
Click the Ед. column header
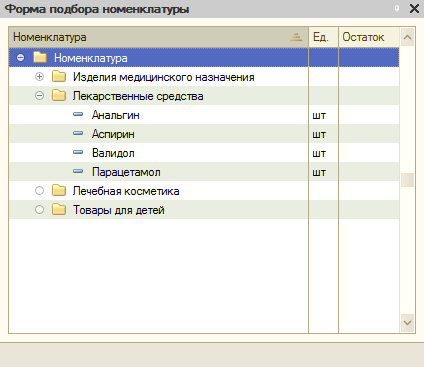tap(323, 37)
